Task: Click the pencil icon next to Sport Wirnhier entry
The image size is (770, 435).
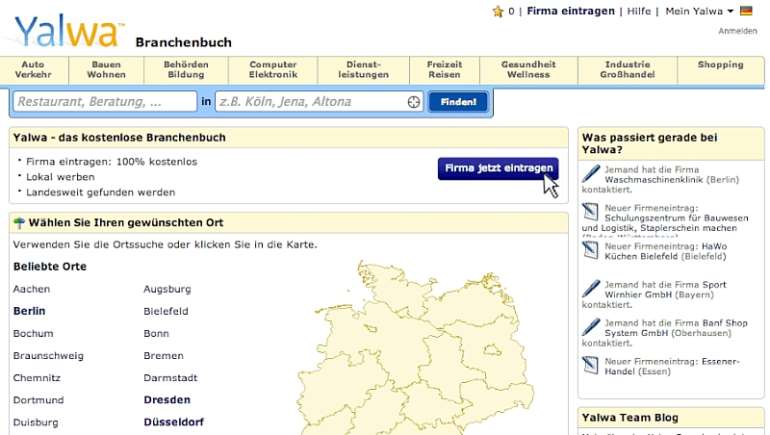Action: pos(591,288)
